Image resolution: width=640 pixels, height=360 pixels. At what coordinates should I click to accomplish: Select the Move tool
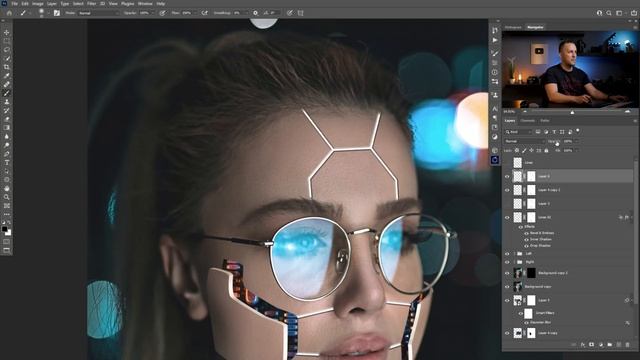[x=7, y=32]
